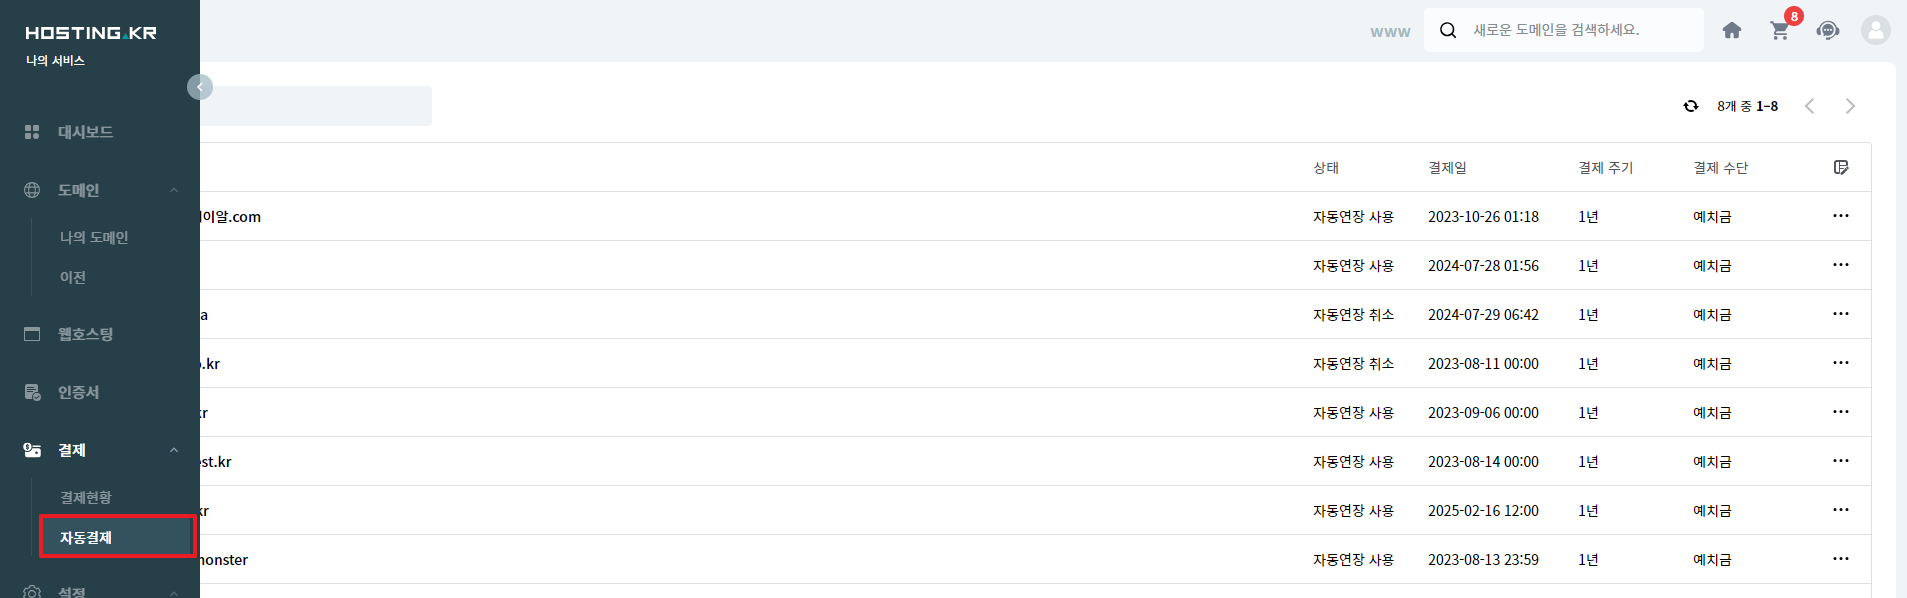This screenshot has width=1907, height=598.
Task: Refresh the auto-payment list
Action: [1691, 106]
